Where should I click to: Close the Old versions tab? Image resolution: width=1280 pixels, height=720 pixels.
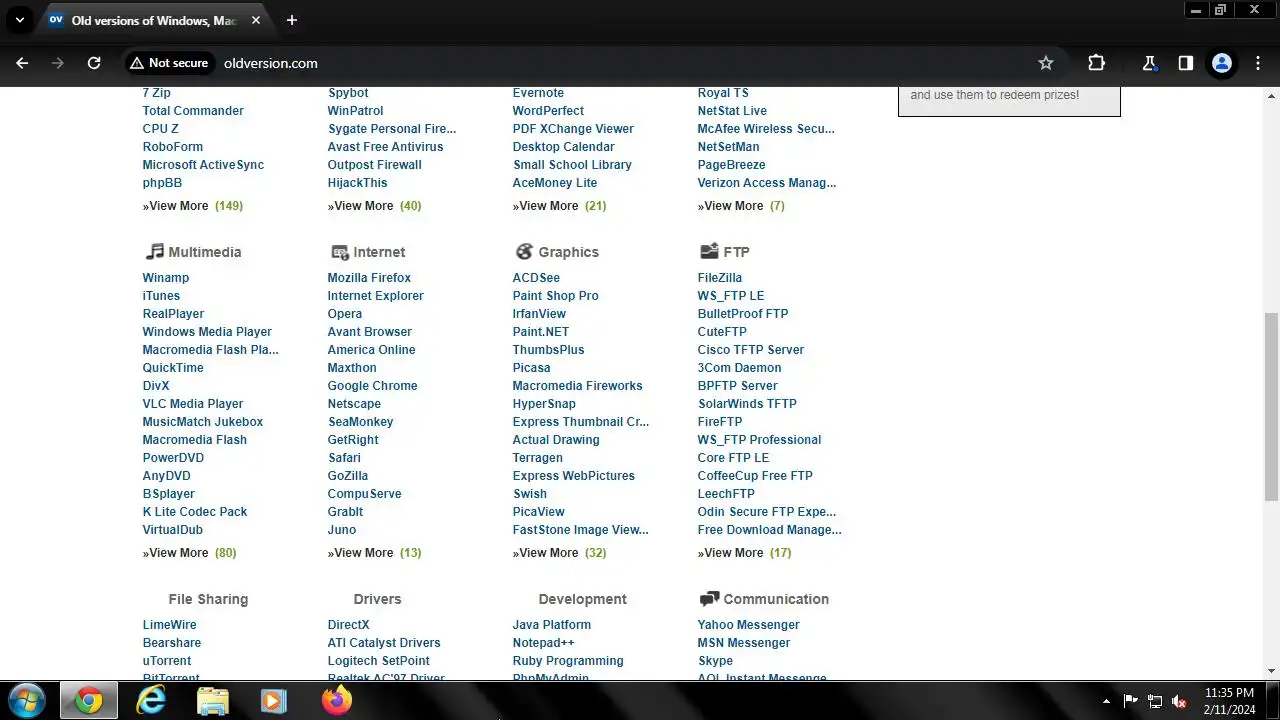point(256,20)
